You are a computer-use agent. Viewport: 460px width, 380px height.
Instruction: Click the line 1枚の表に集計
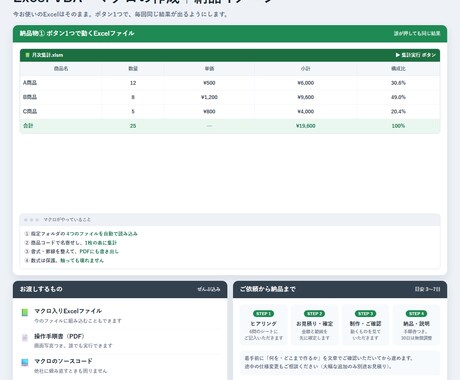[101, 243]
